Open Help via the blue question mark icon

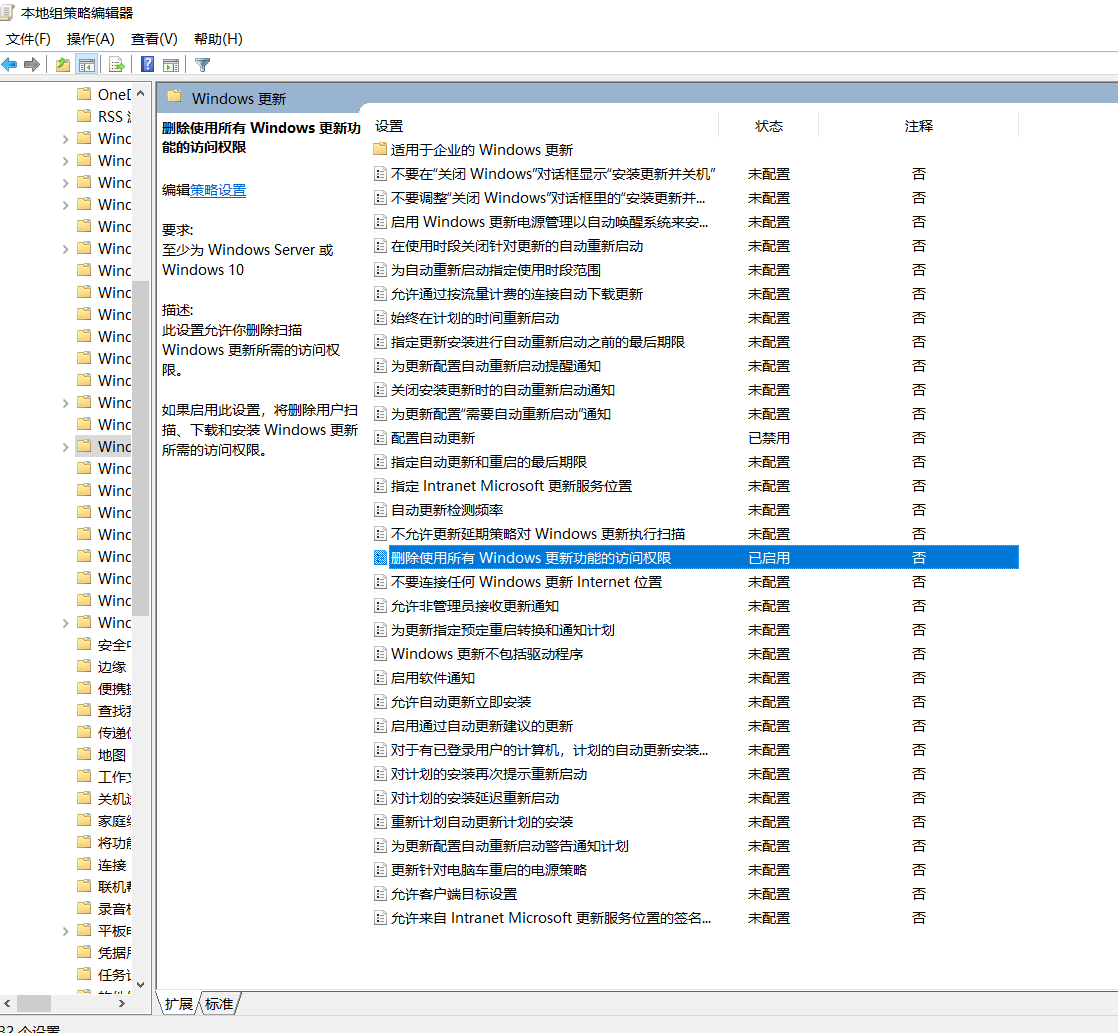147,65
